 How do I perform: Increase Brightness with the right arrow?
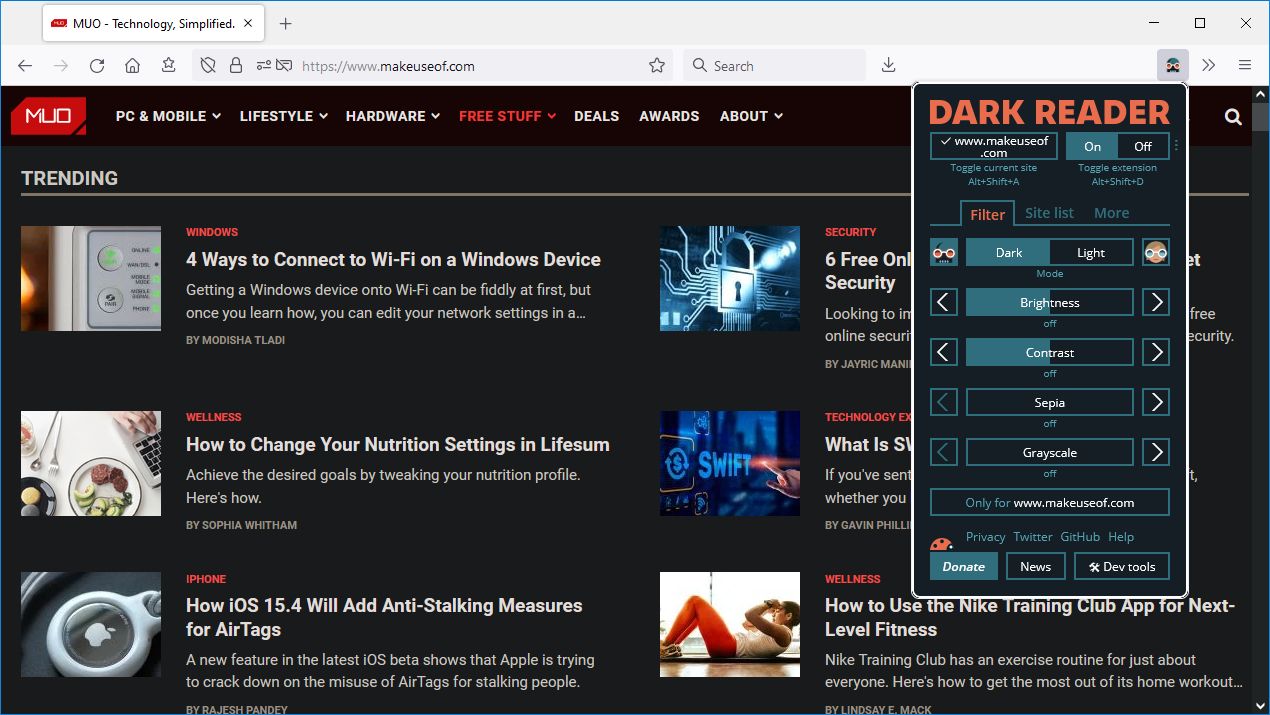(x=1156, y=302)
